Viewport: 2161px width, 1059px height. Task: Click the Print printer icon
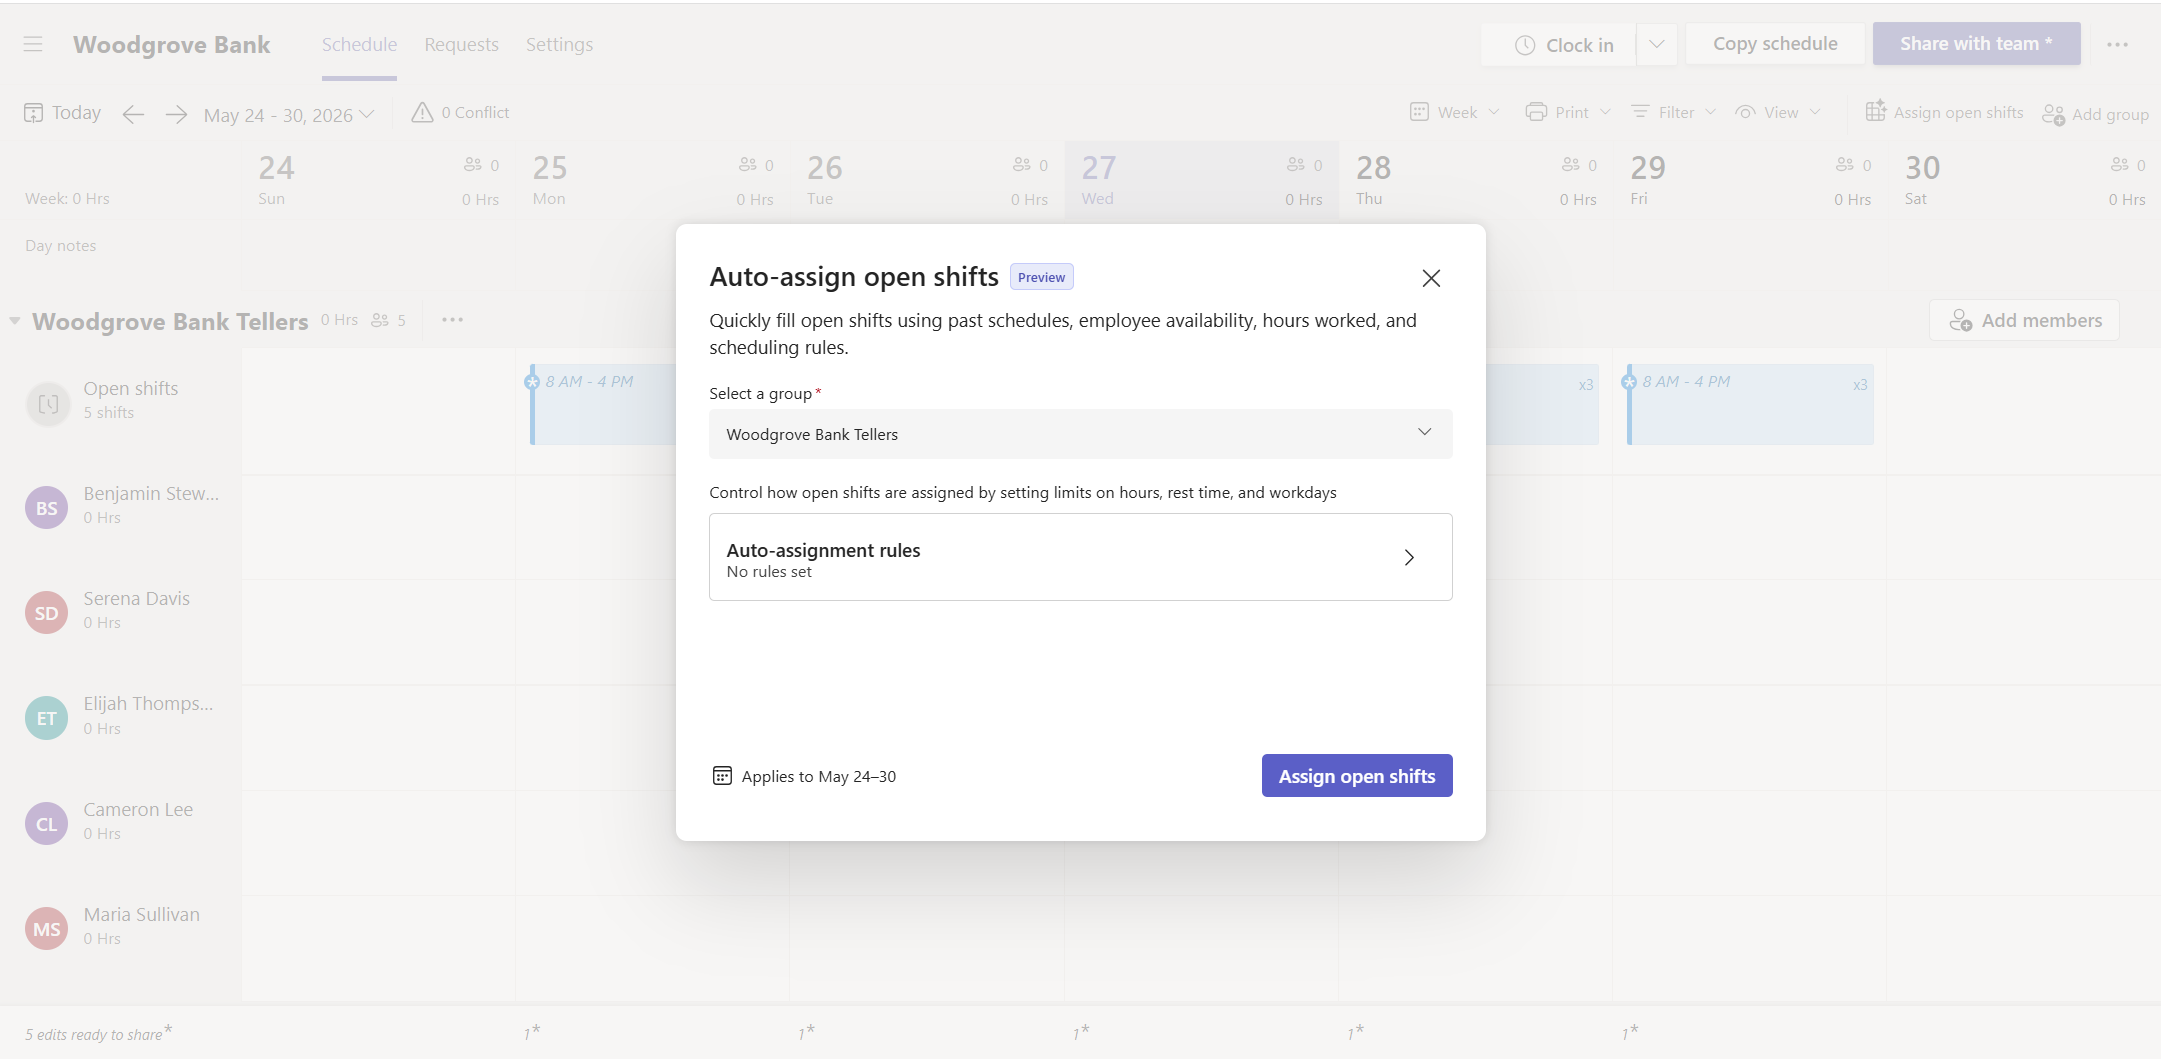pos(1536,112)
